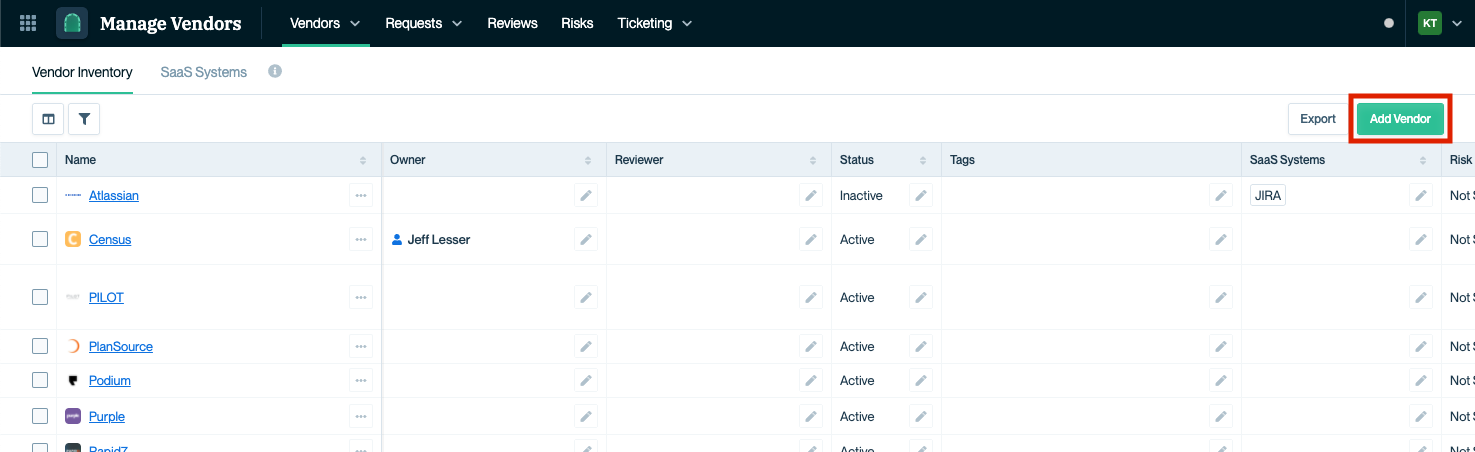The image size is (1475, 452).
Task: Edit the SaaS Systems of PlanSource
Action: [x=1421, y=346]
